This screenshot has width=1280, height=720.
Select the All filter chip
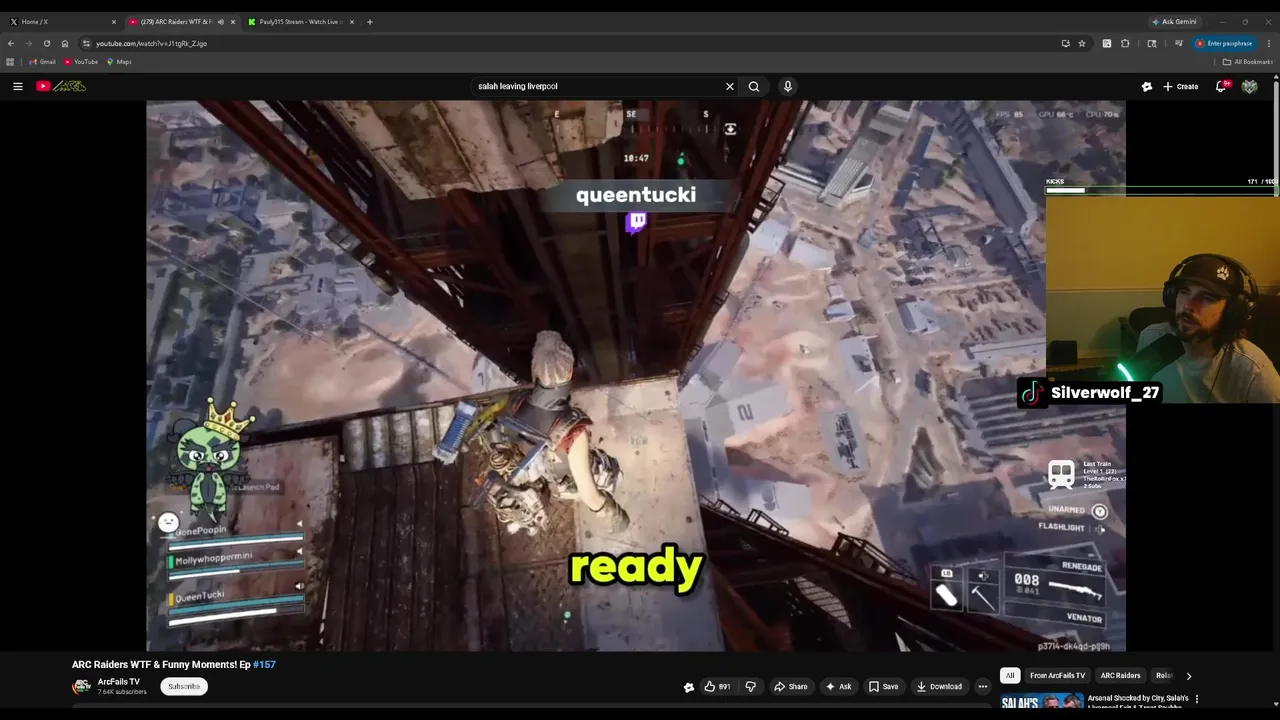coord(1010,675)
